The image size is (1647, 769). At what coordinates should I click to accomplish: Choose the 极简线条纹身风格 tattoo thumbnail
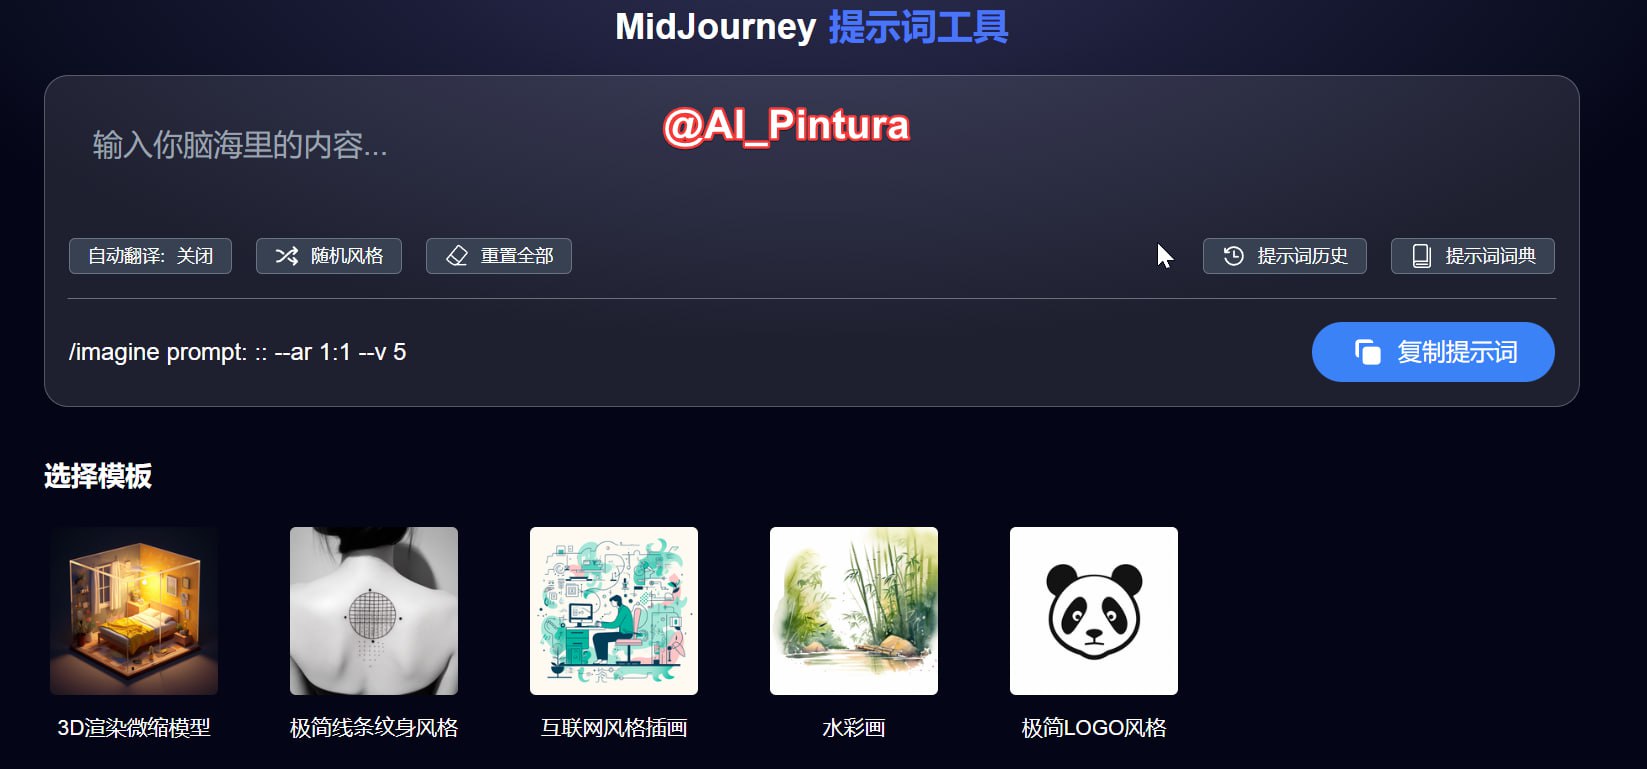374,611
